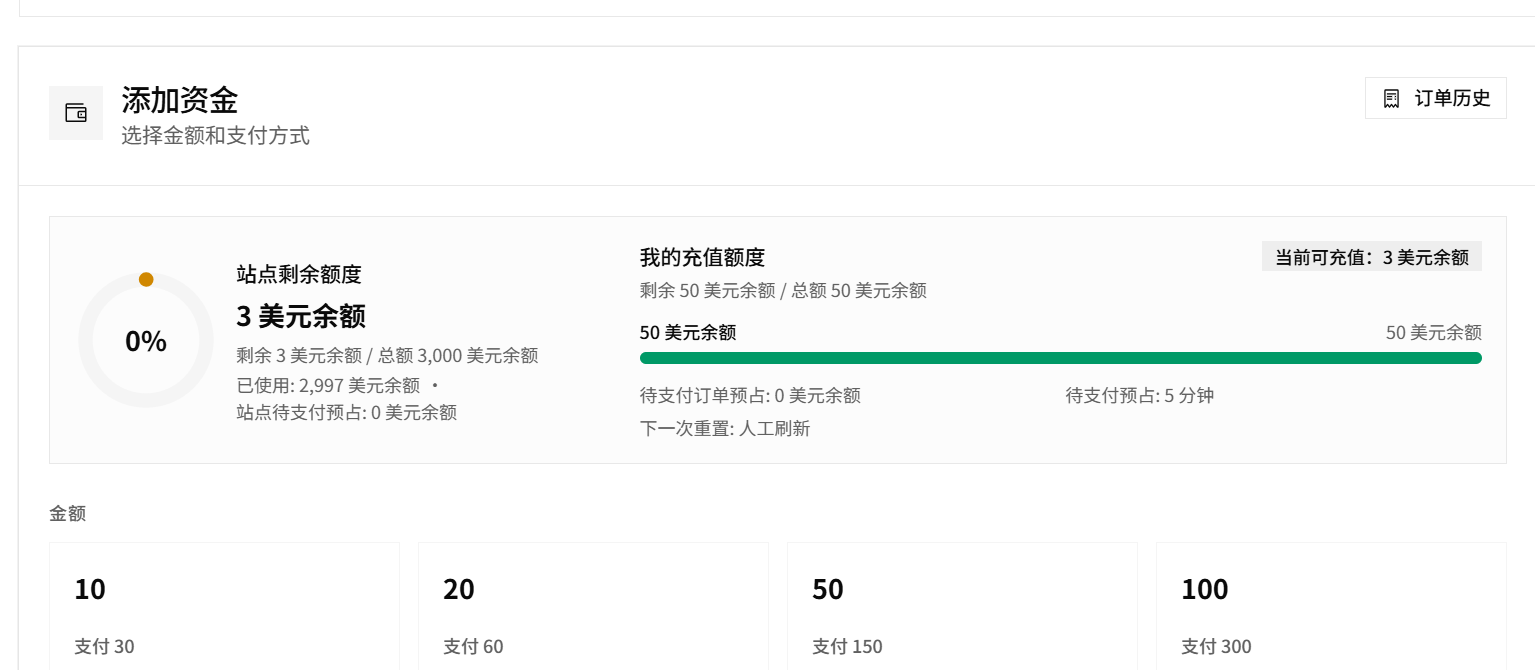Image resolution: width=1535 pixels, height=670 pixels.
Task: Click the 支付 300 price text
Action: [1216, 646]
